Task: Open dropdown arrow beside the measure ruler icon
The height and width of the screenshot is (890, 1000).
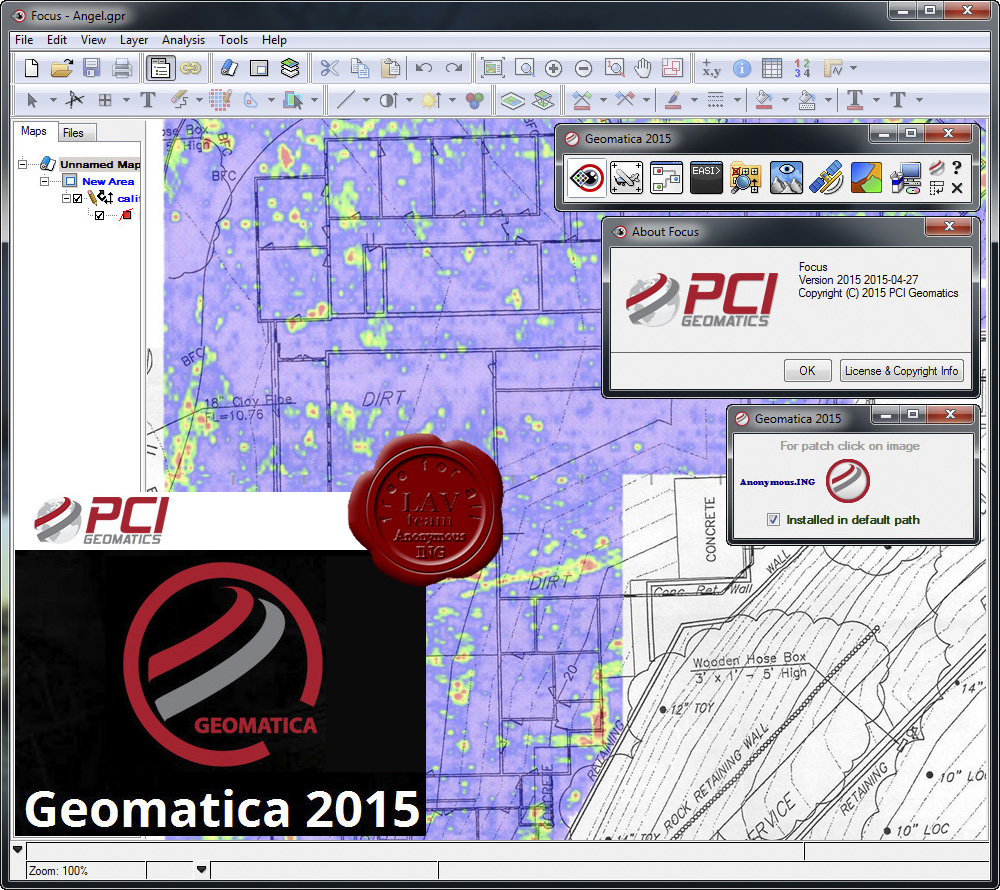Action: tap(853, 68)
